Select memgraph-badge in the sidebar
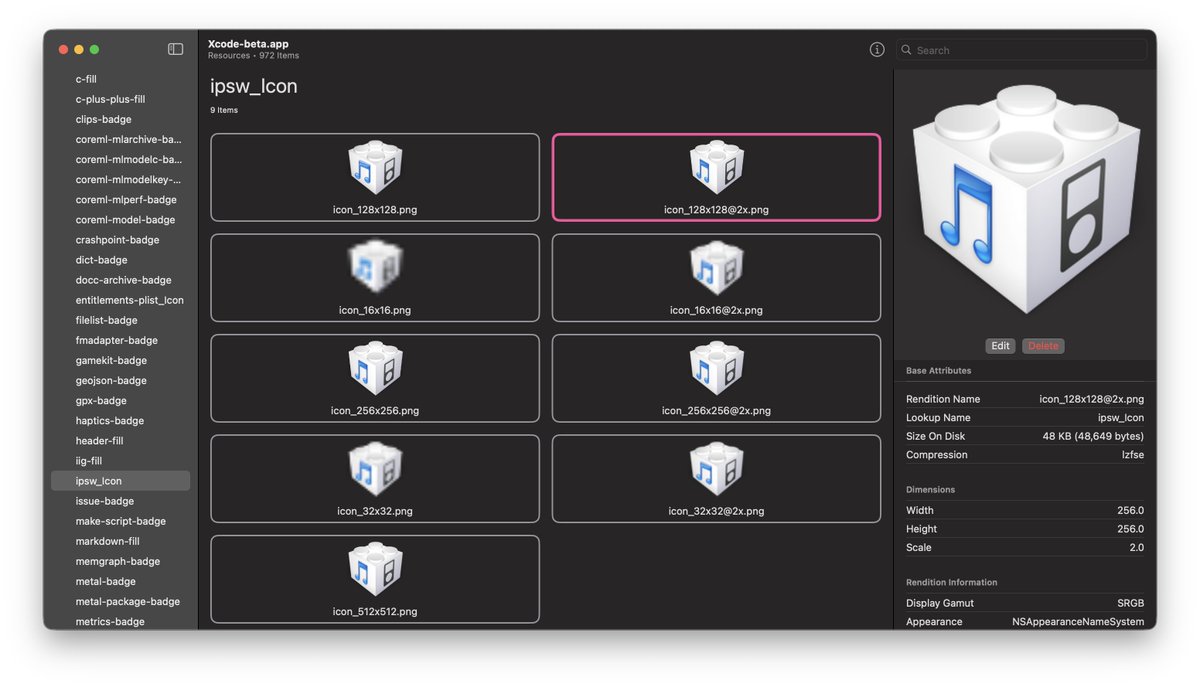The width and height of the screenshot is (1200, 687). point(120,561)
